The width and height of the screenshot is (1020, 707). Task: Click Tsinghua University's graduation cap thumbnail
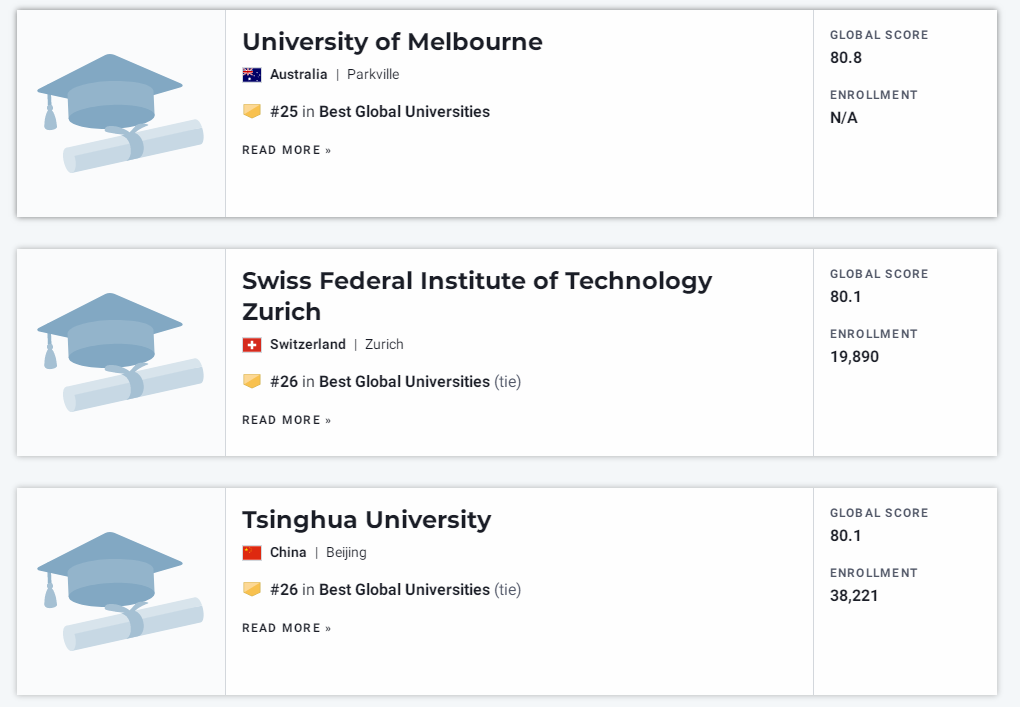[120, 591]
